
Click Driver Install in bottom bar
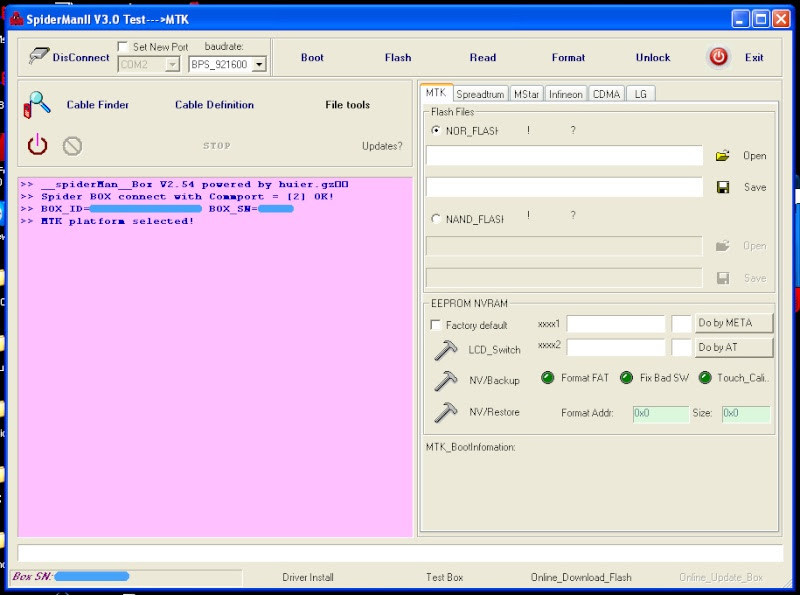click(x=308, y=577)
